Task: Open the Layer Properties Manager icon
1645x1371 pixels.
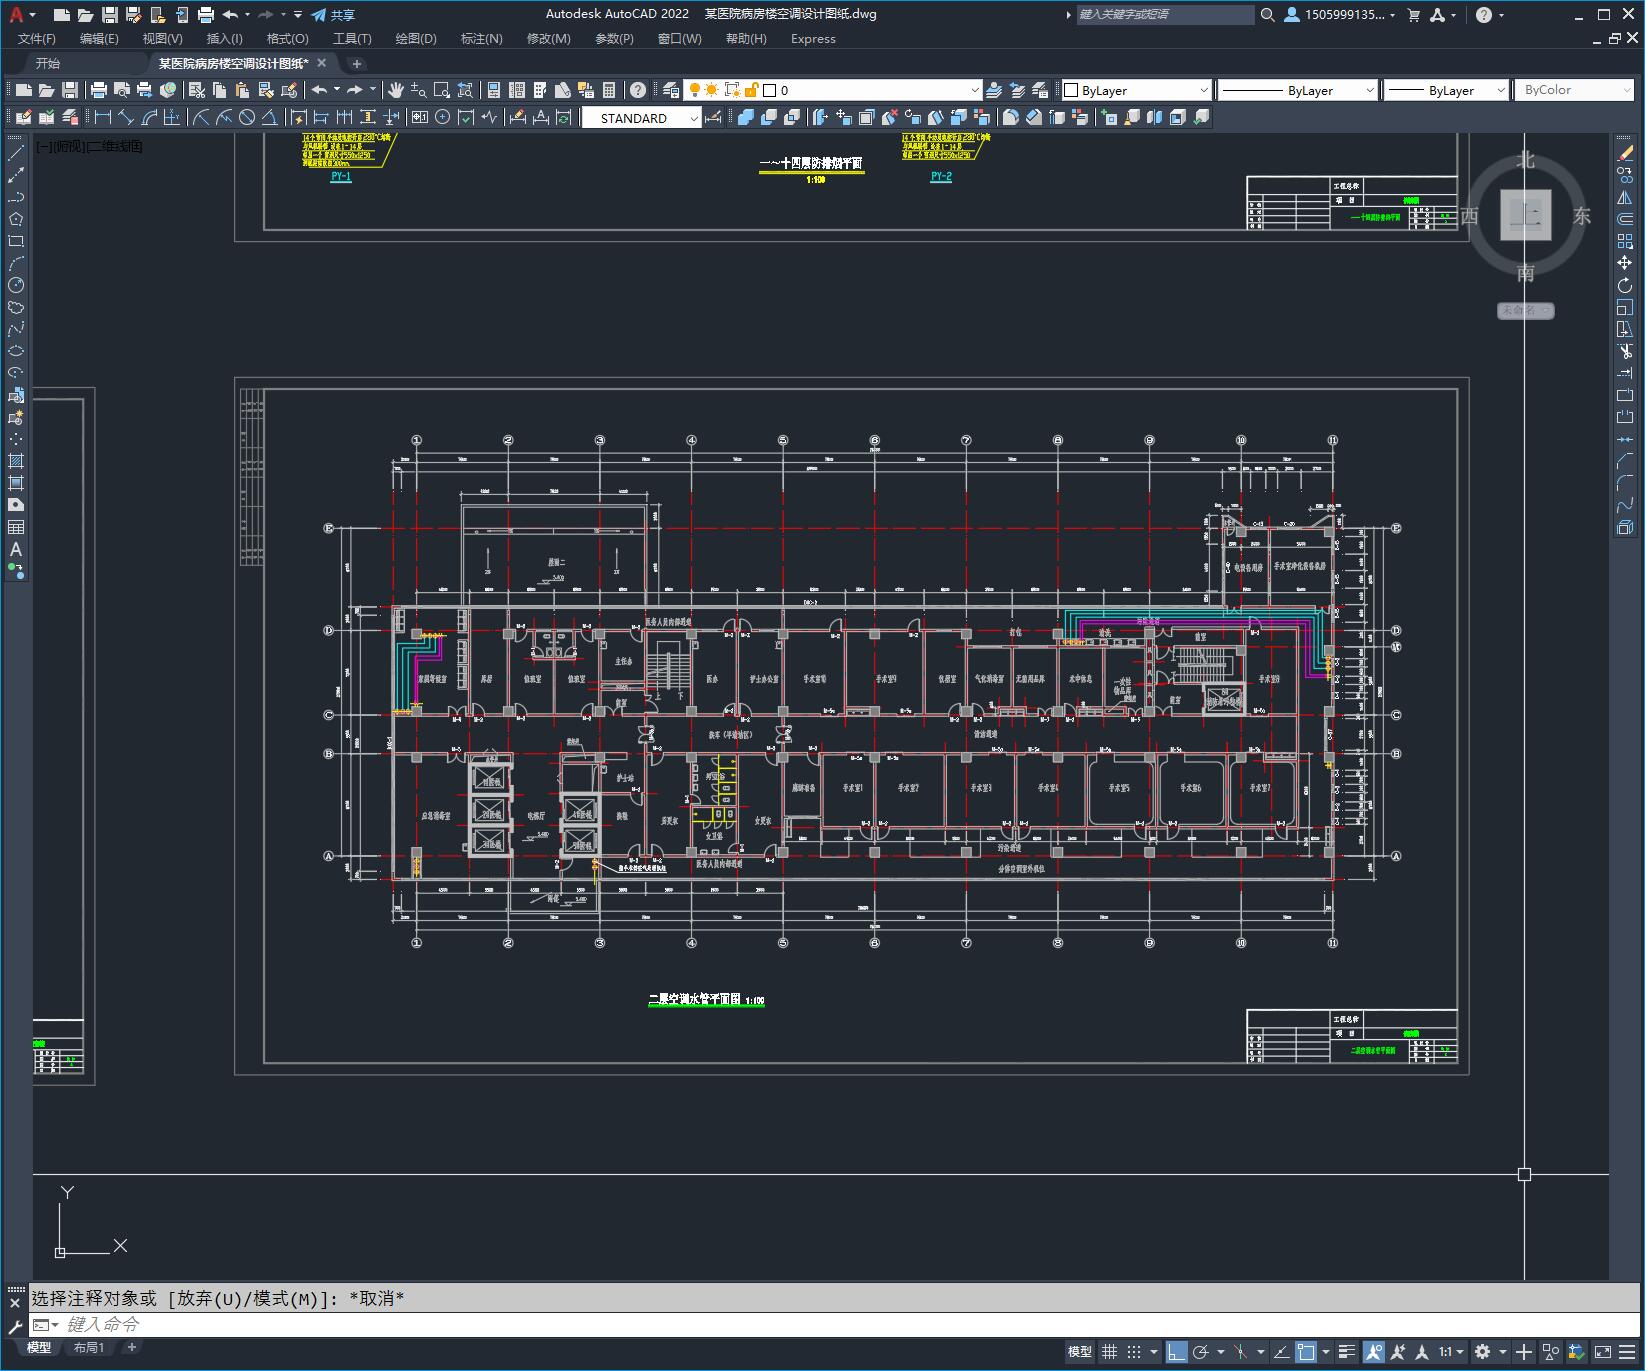Action: [x=671, y=90]
